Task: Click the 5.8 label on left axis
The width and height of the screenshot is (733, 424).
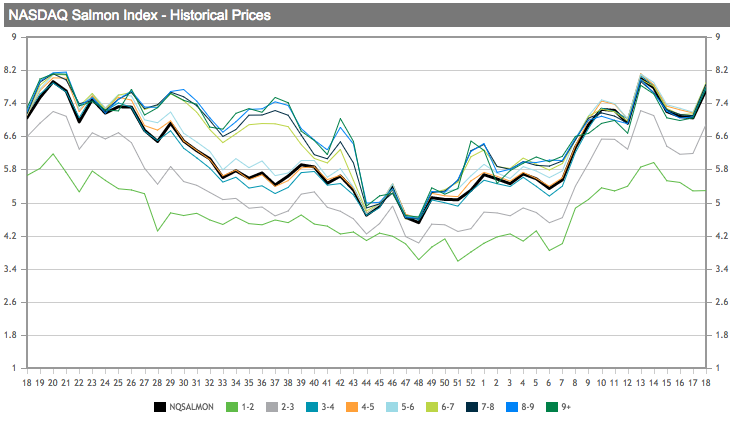Action: tap(10, 170)
